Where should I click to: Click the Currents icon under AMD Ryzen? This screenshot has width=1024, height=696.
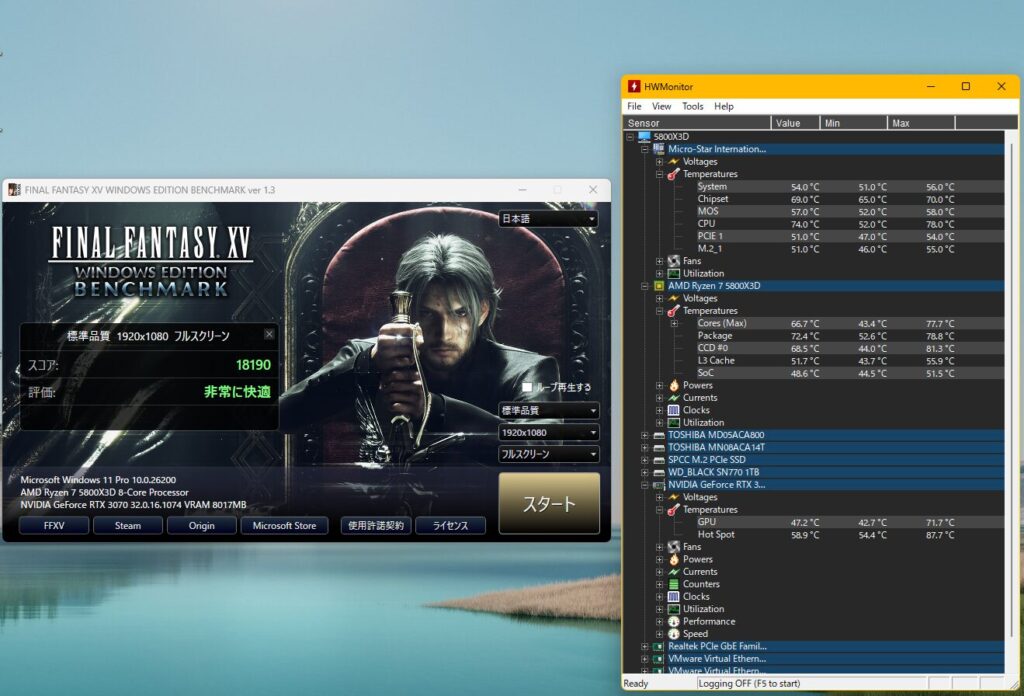(673, 398)
